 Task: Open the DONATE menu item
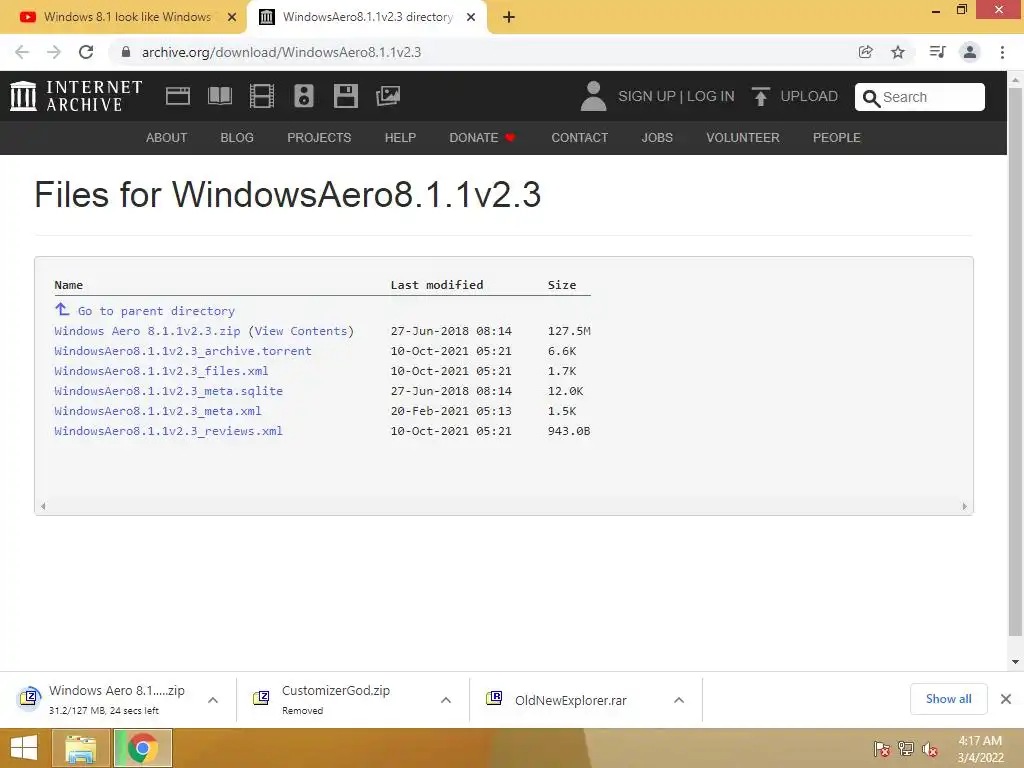pyautogui.click(x=482, y=138)
